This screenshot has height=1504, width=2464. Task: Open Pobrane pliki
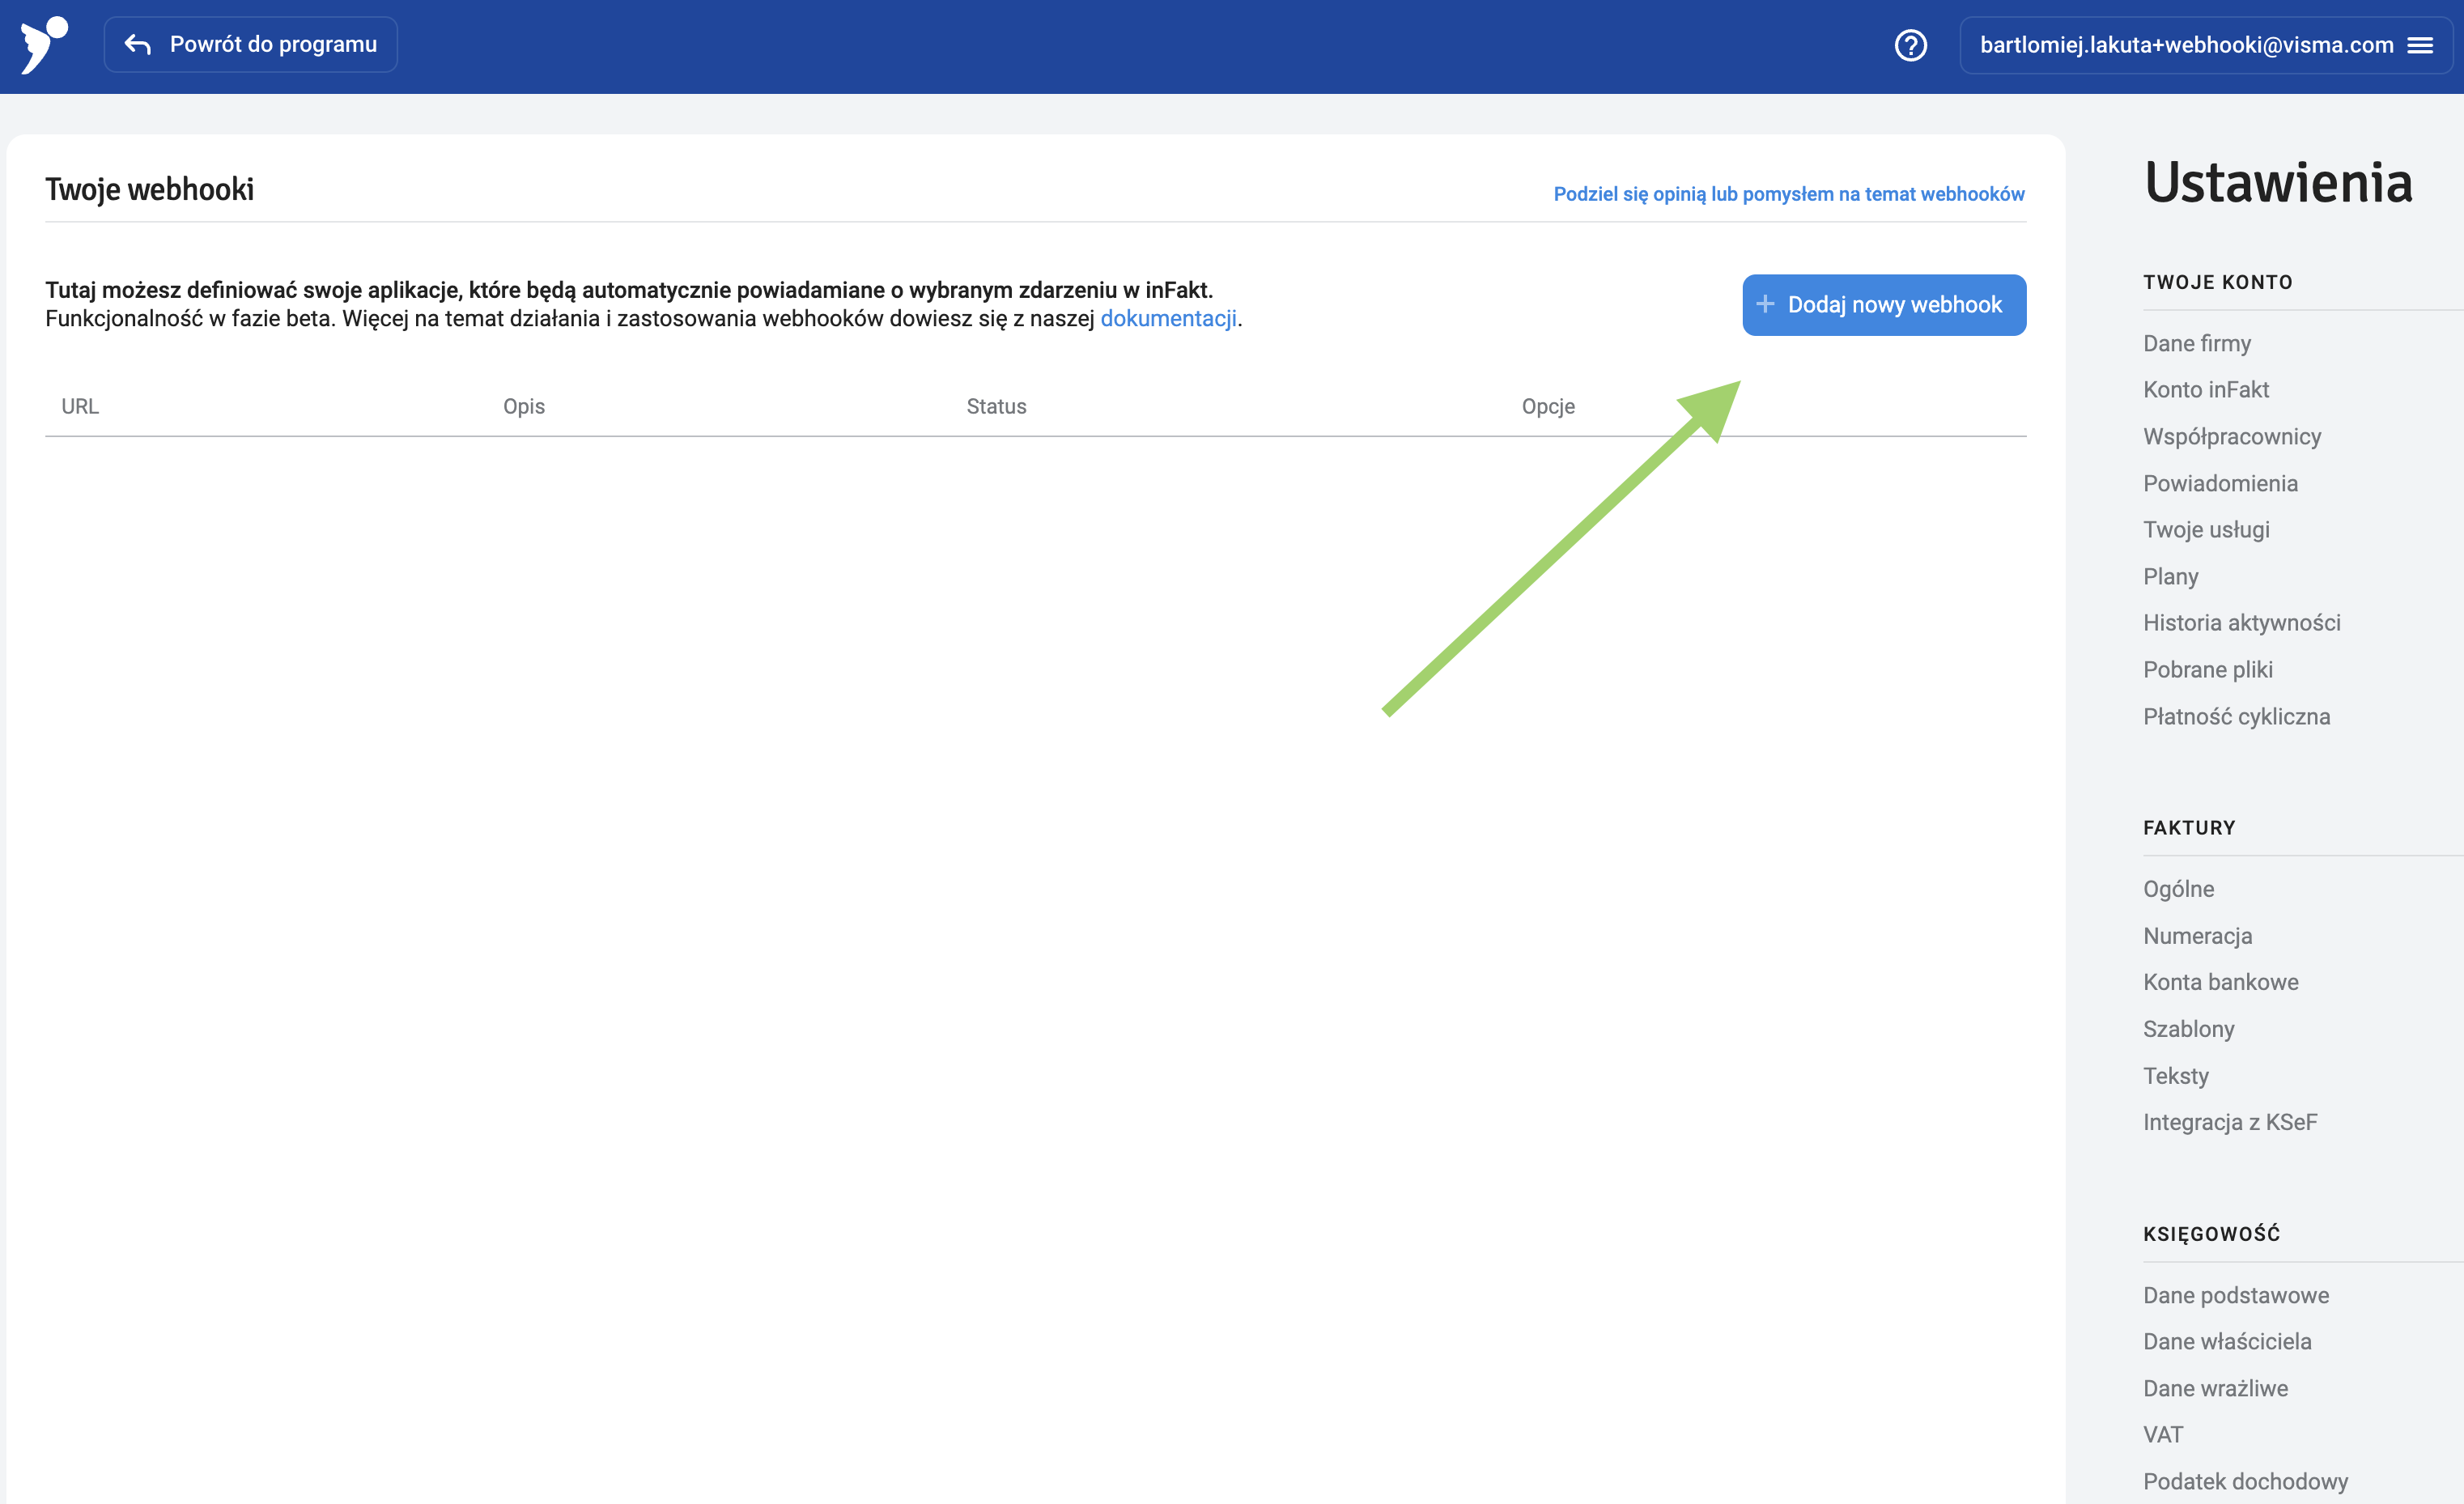pyautogui.click(x=2207, y=669)
